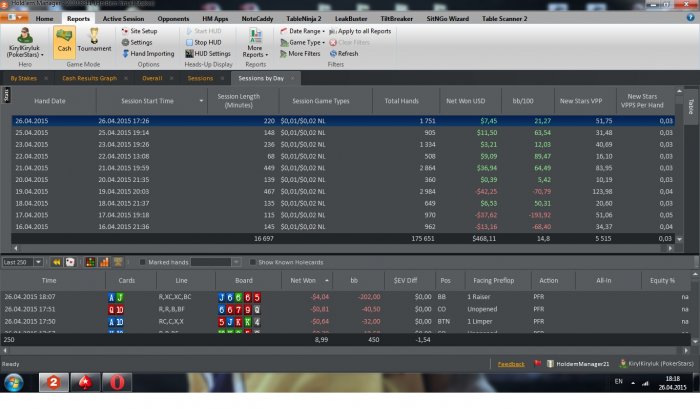Open the Feedback link
This screenshot has height=409, width=700.
(x=511, y=364)
